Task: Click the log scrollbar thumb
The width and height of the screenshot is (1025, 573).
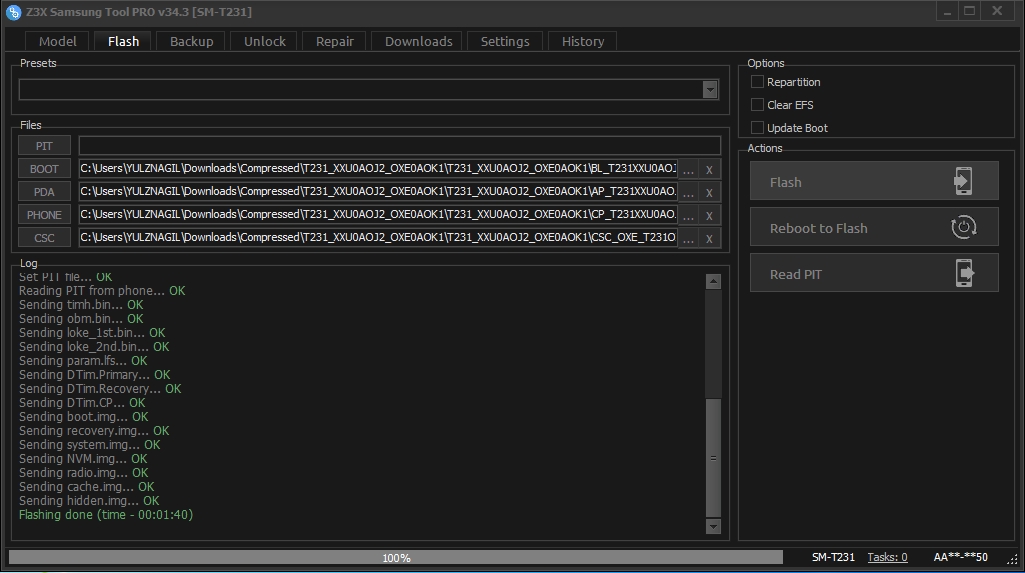Action: point(713,458)
